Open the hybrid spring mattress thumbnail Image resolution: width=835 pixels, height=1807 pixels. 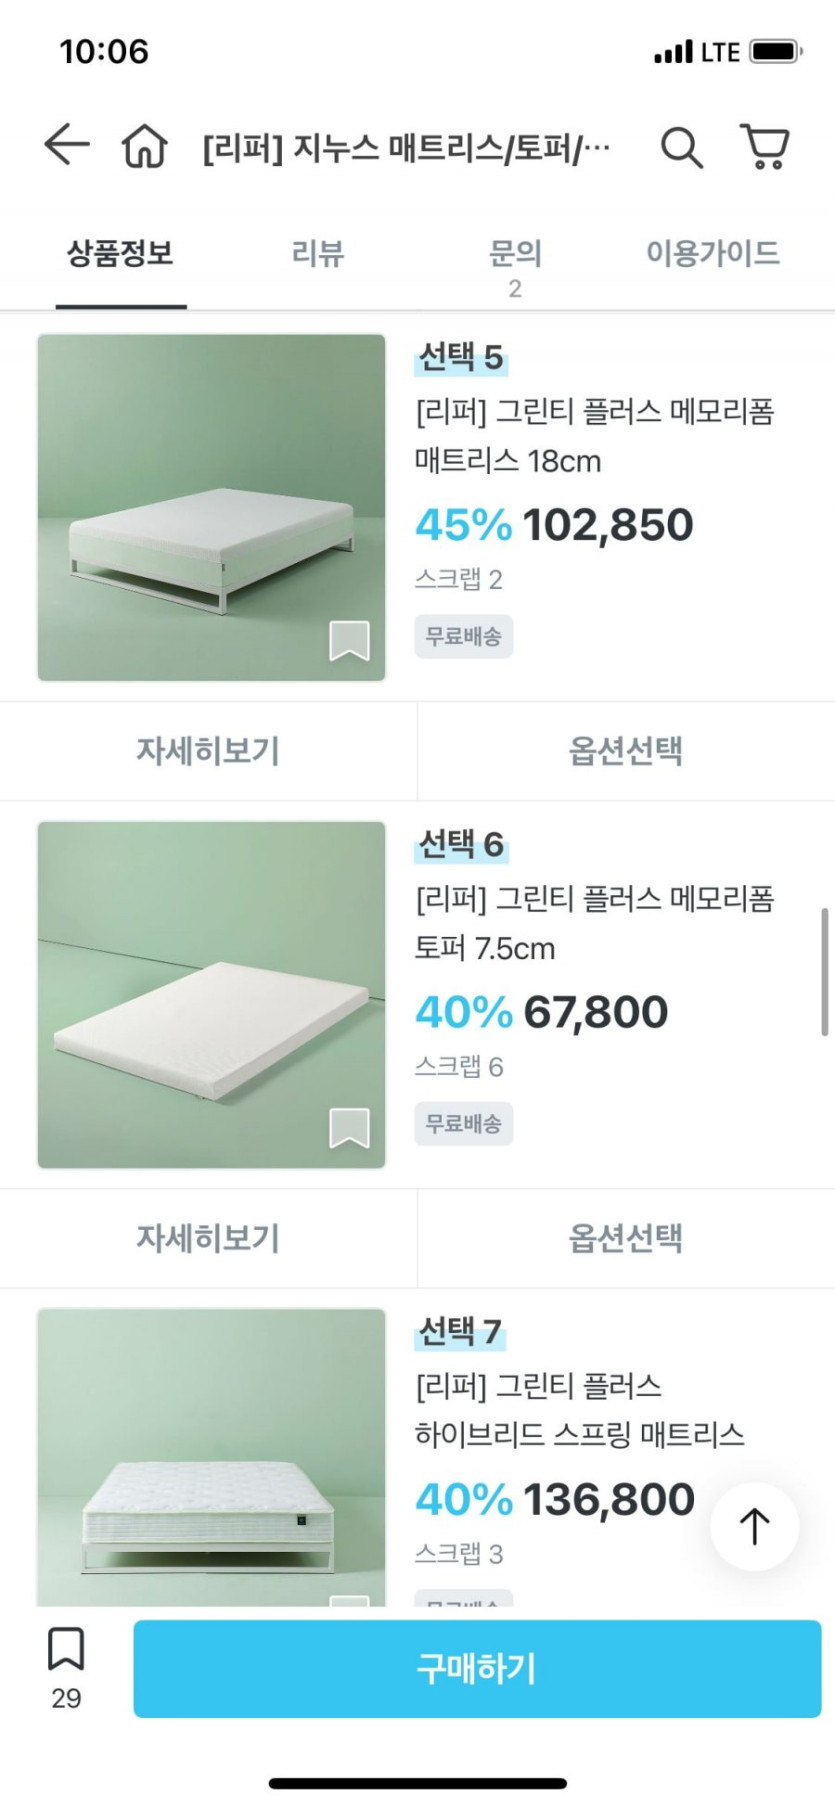click(211, 1456)
